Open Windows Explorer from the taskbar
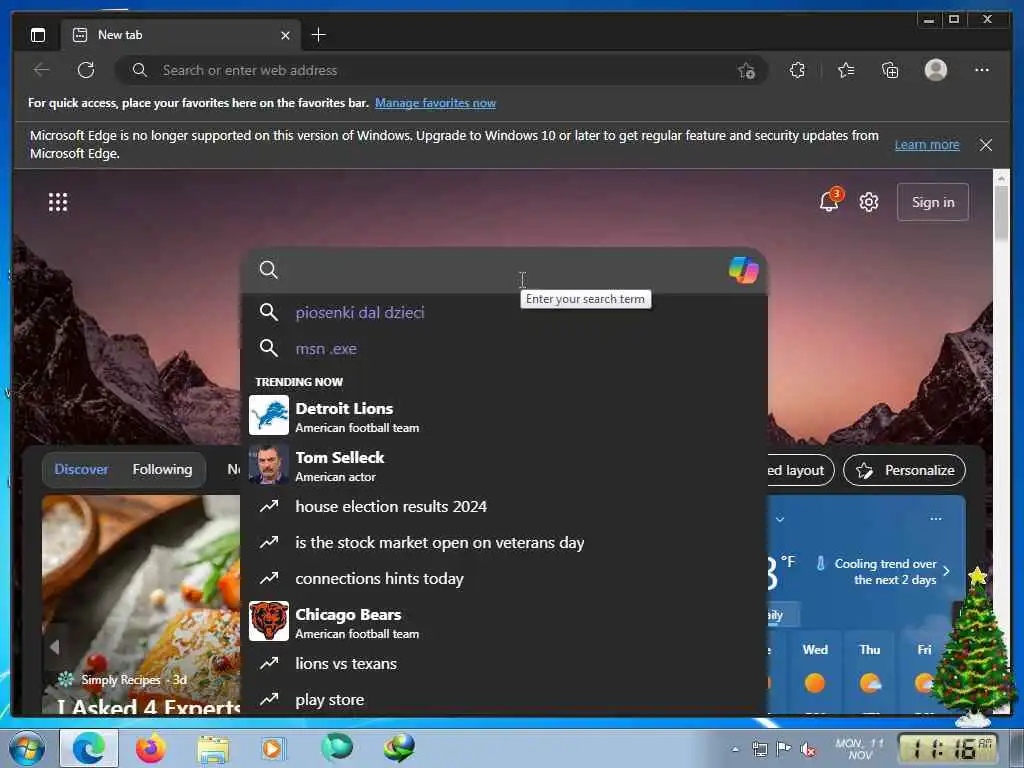This screenshot has height=768, width=1024. pos(213,749)
